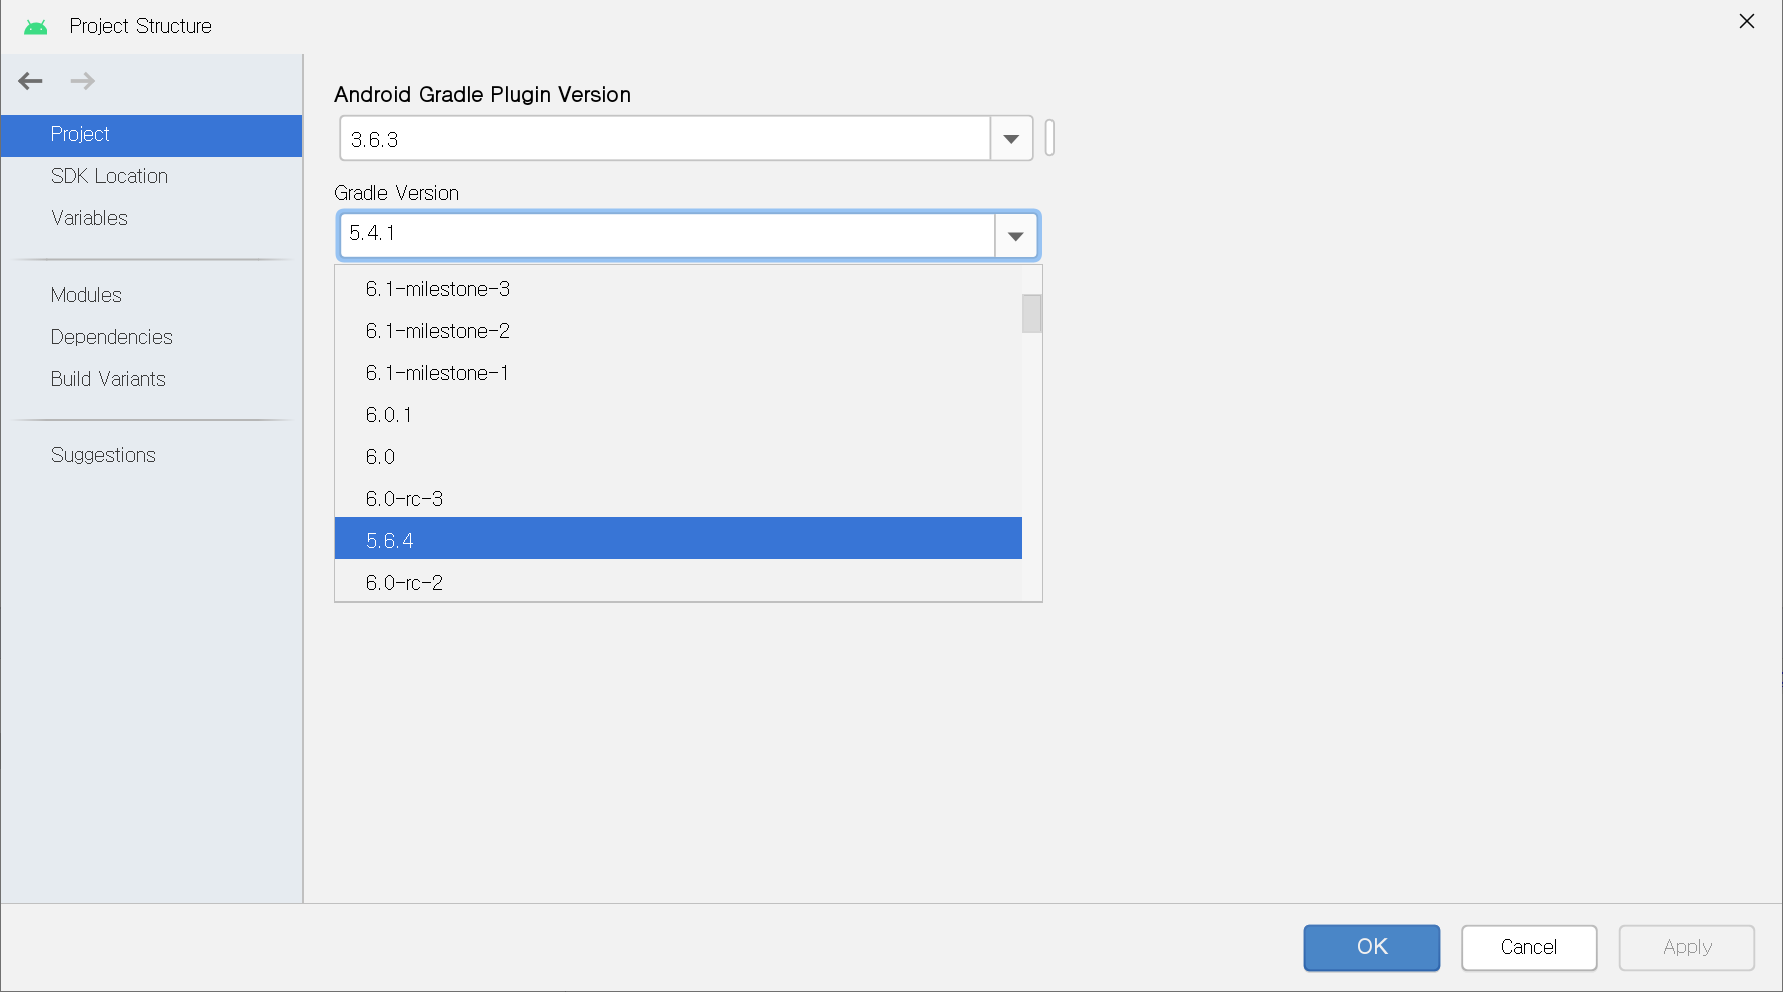The height and width of the screenshot is (992, 1783).
Task: Click the Gradle version list scrollbar thumb
Action: [x=1032, y=313]
